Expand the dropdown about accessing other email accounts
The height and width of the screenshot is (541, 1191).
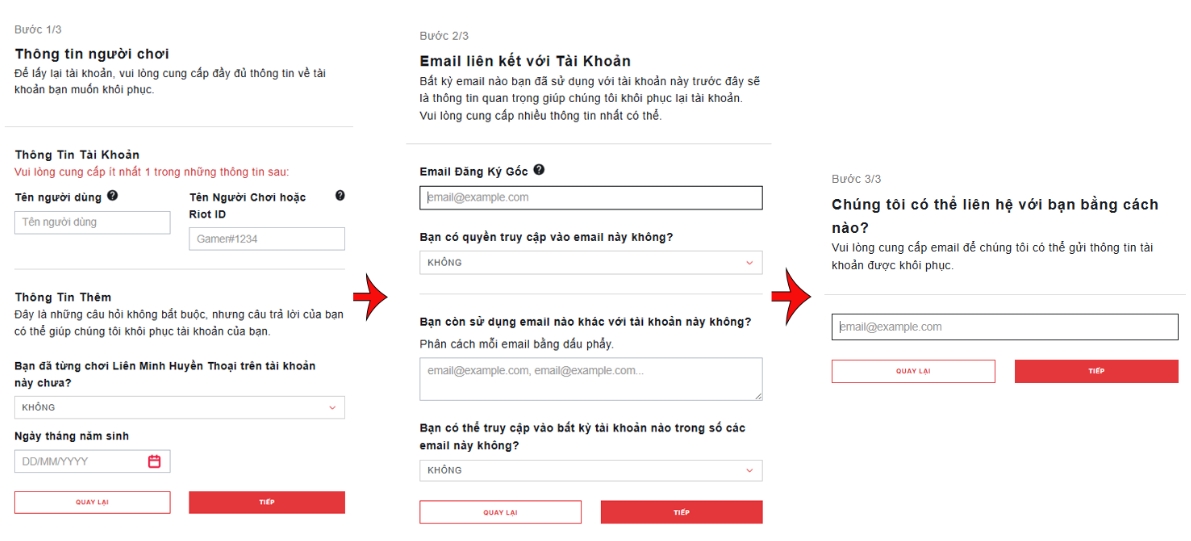pyautogui.click(x=590, y=470)
